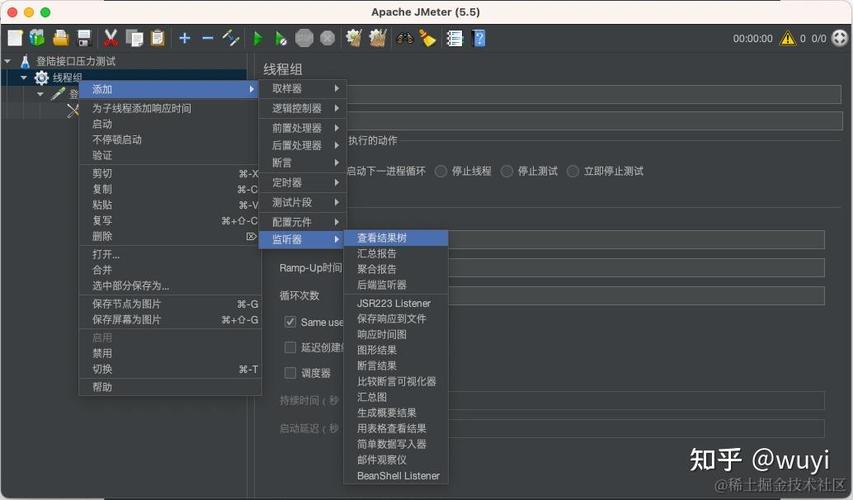
Task: Open the 配置元件 submenu
Action: (302, 222)
